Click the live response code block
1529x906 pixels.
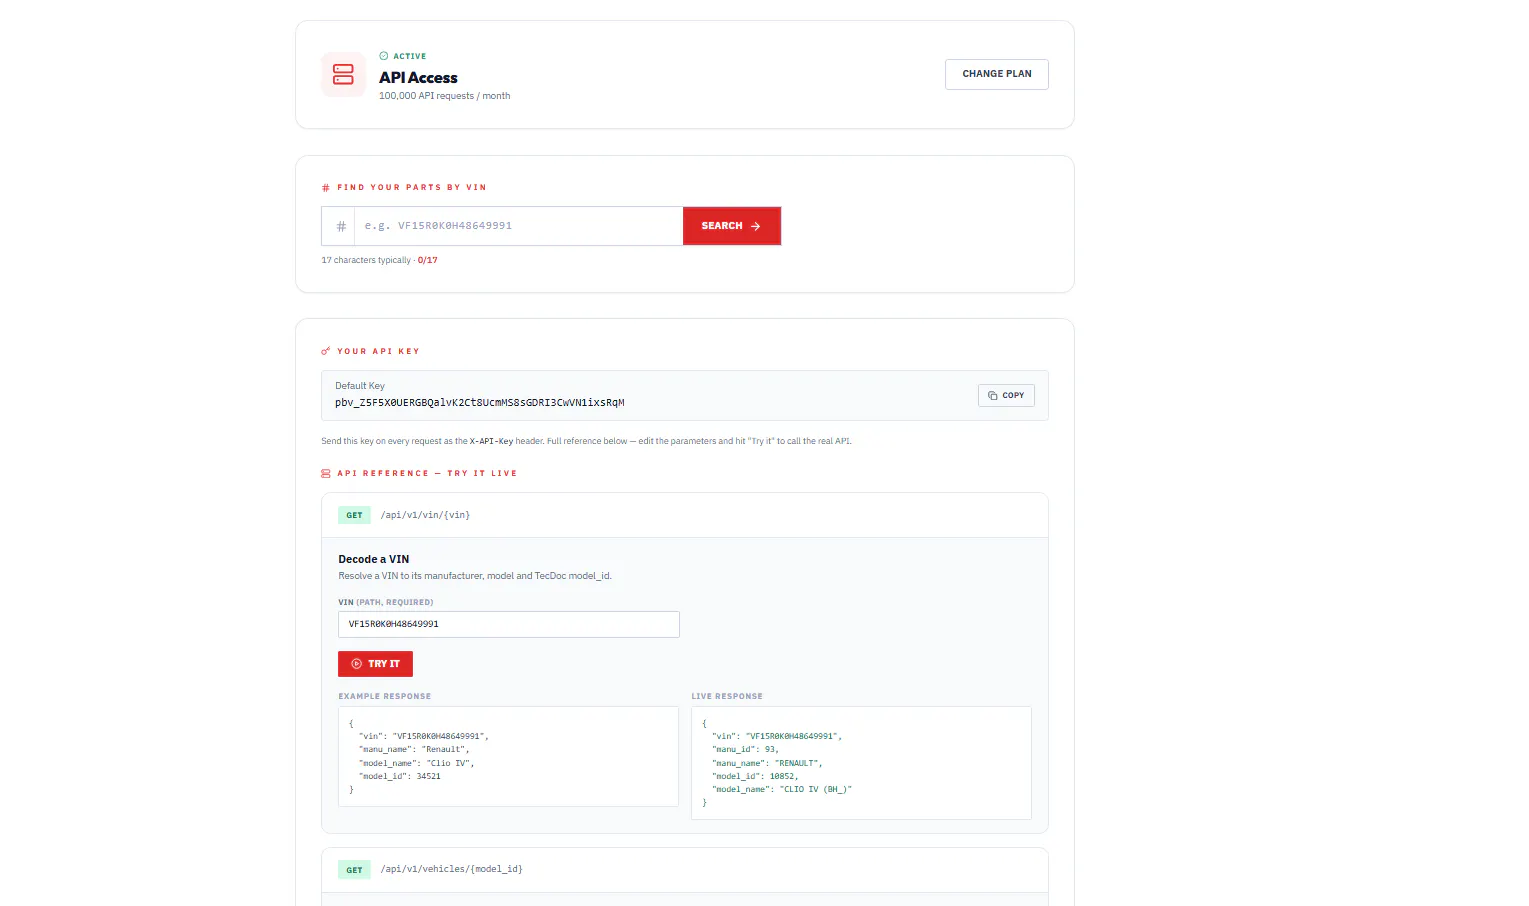pos(861,763)
